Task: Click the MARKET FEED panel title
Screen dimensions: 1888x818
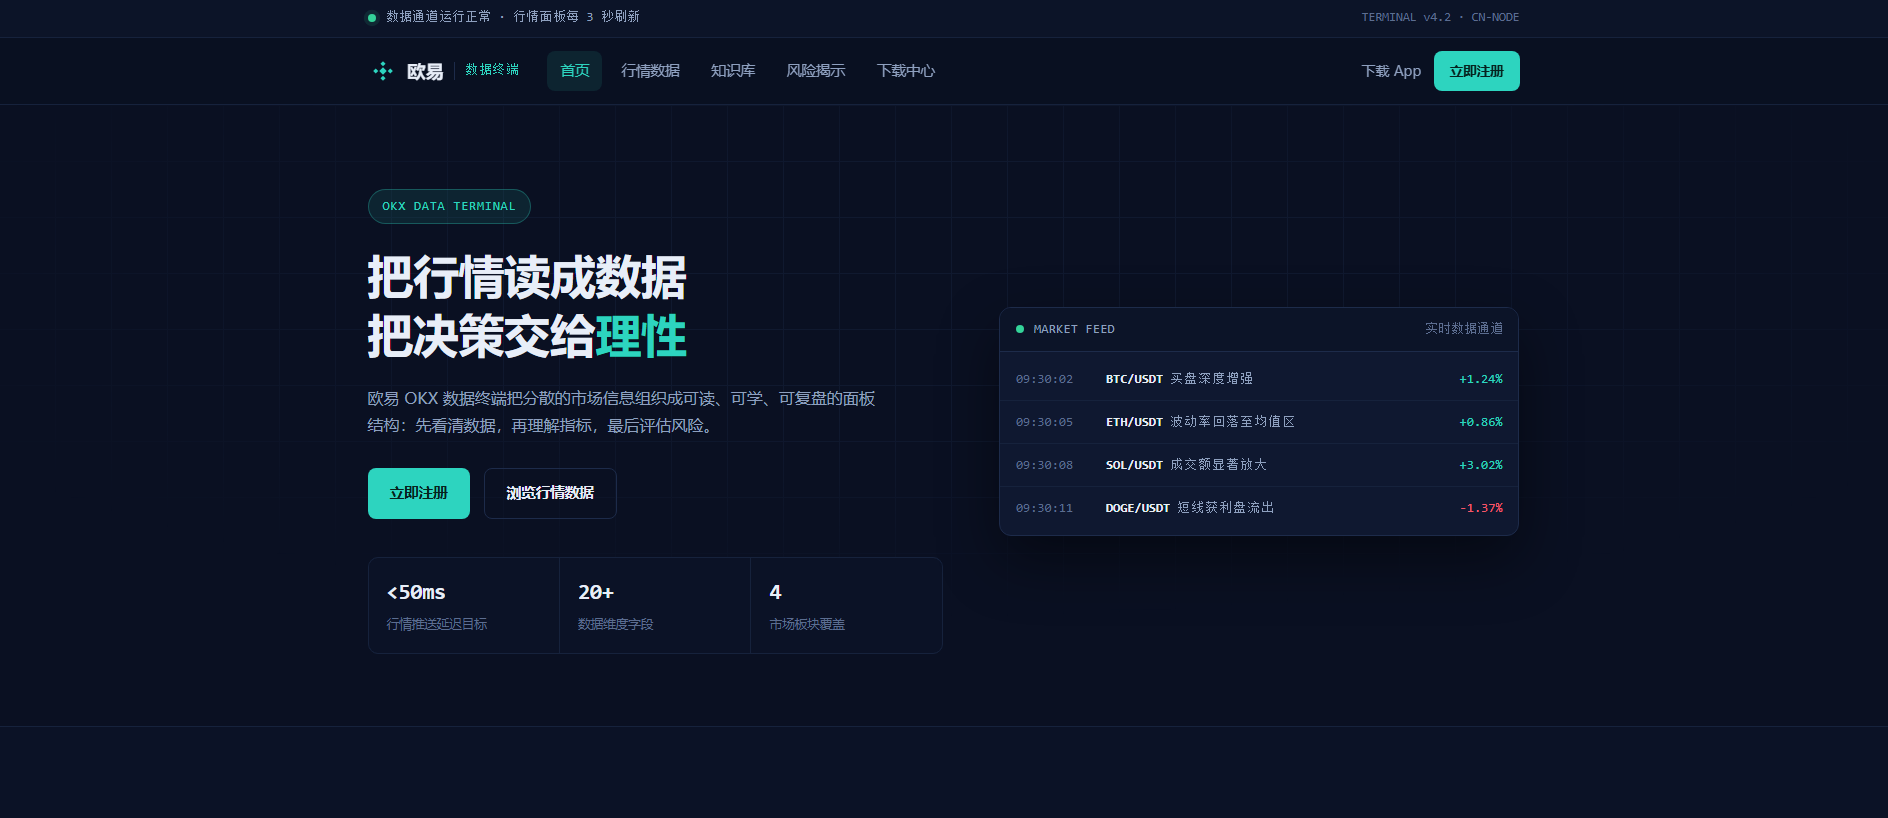Action: [x=1074, y=329]
